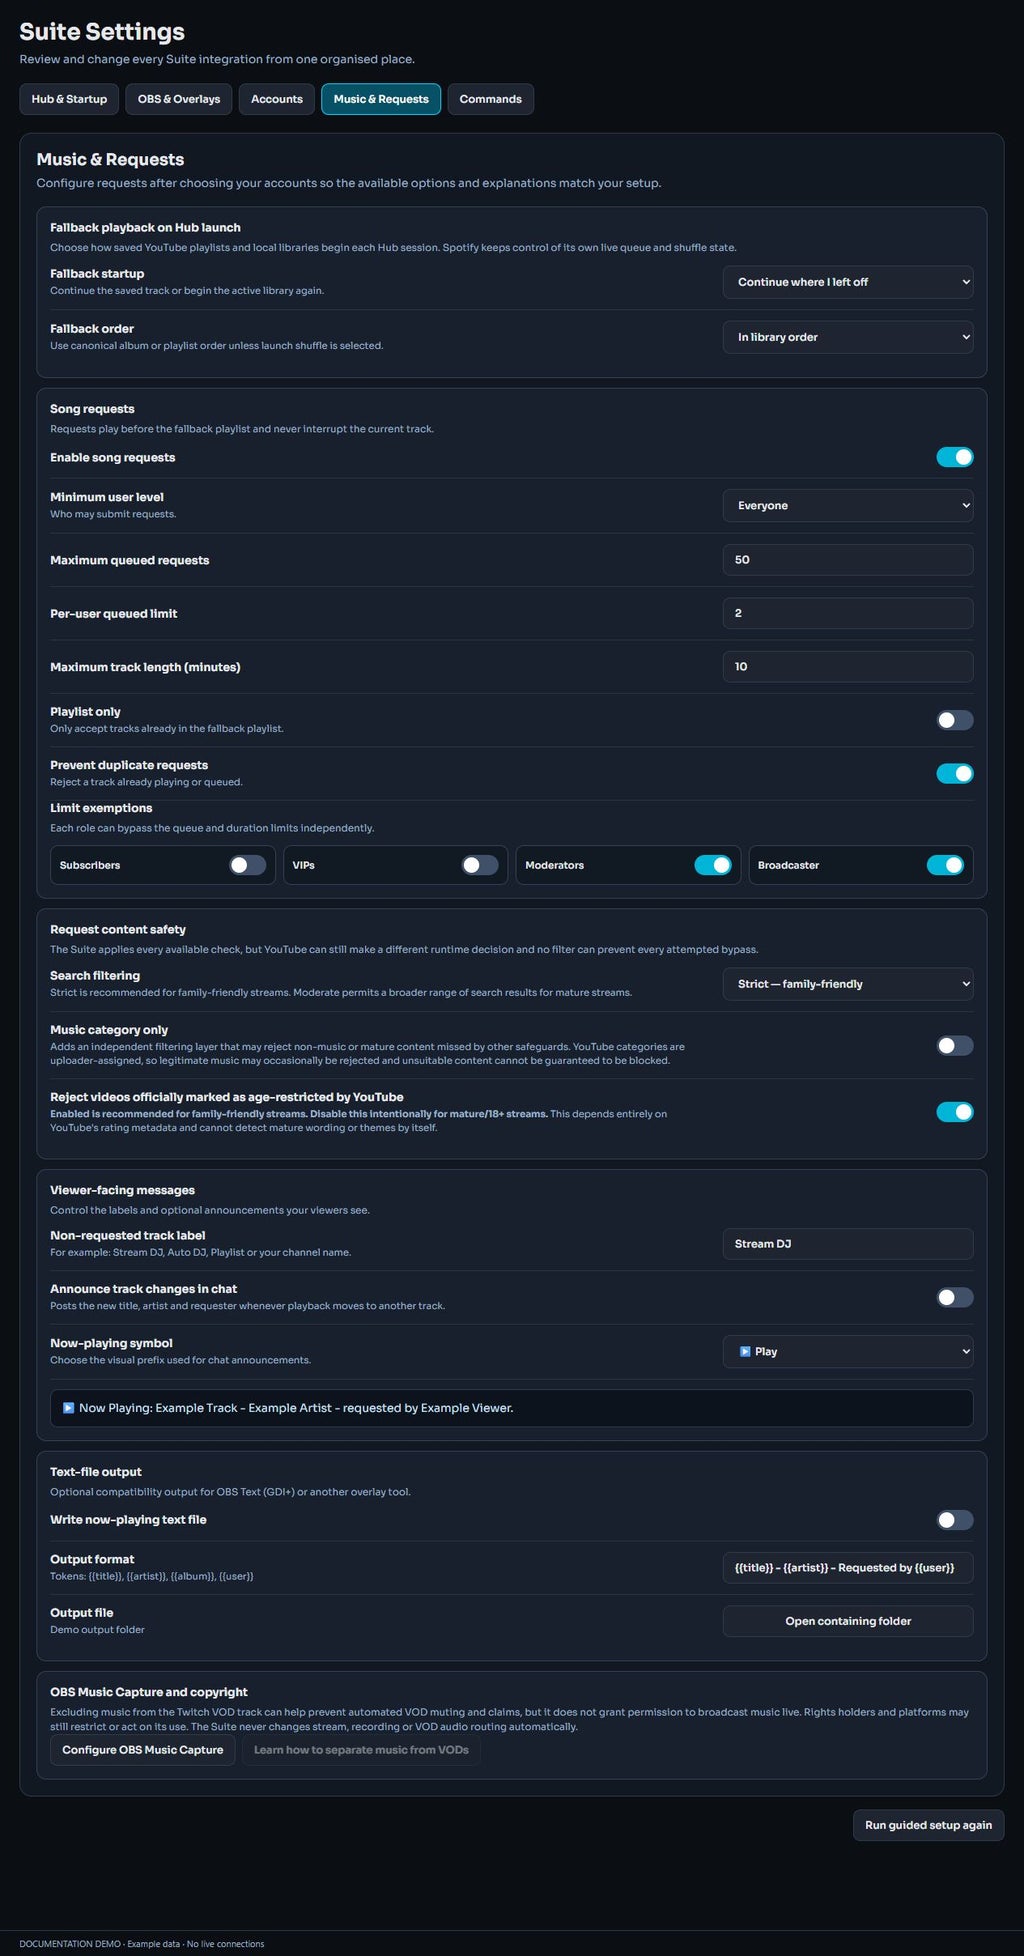Disable the Enable song requests toggle

[955, 457]
